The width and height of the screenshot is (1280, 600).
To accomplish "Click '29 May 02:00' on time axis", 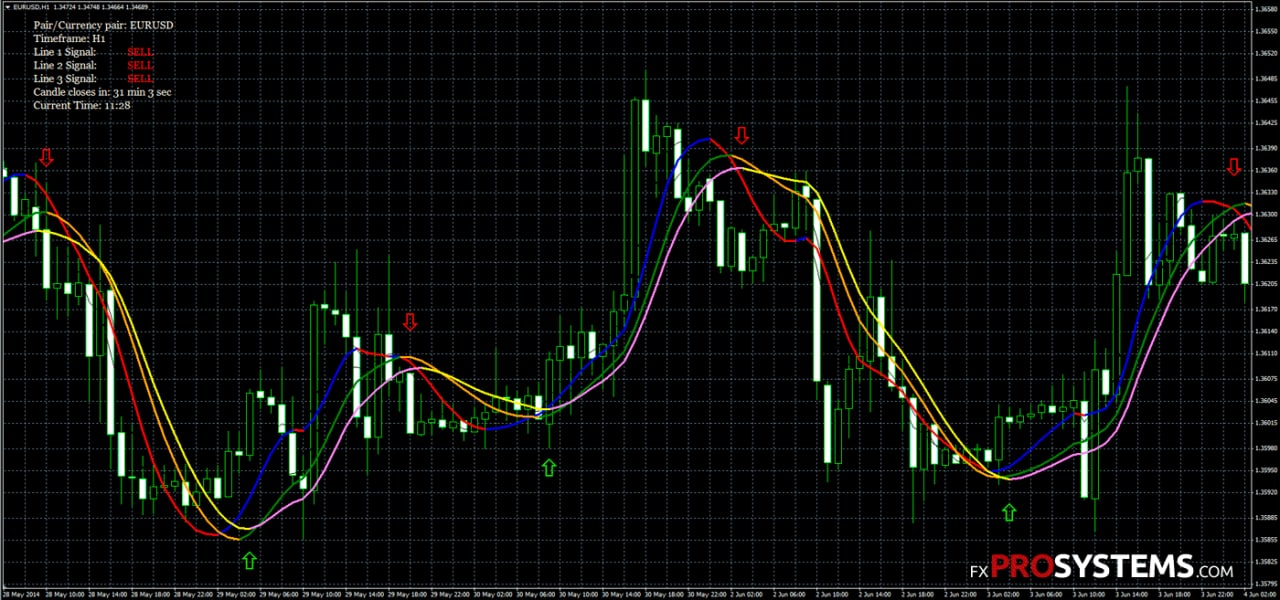I will pyautogui.click(x=235, y=595).
